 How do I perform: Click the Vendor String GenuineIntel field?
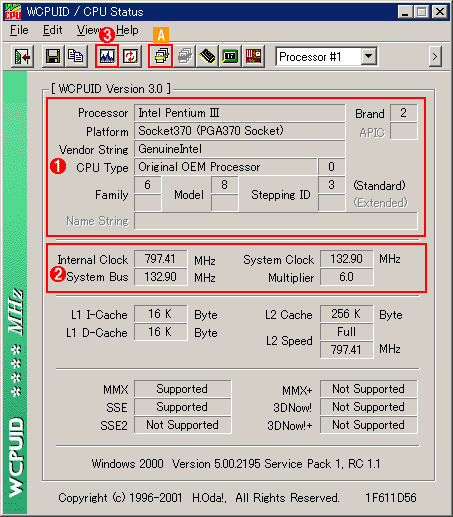pyautogui.click(x=240, y=149)
